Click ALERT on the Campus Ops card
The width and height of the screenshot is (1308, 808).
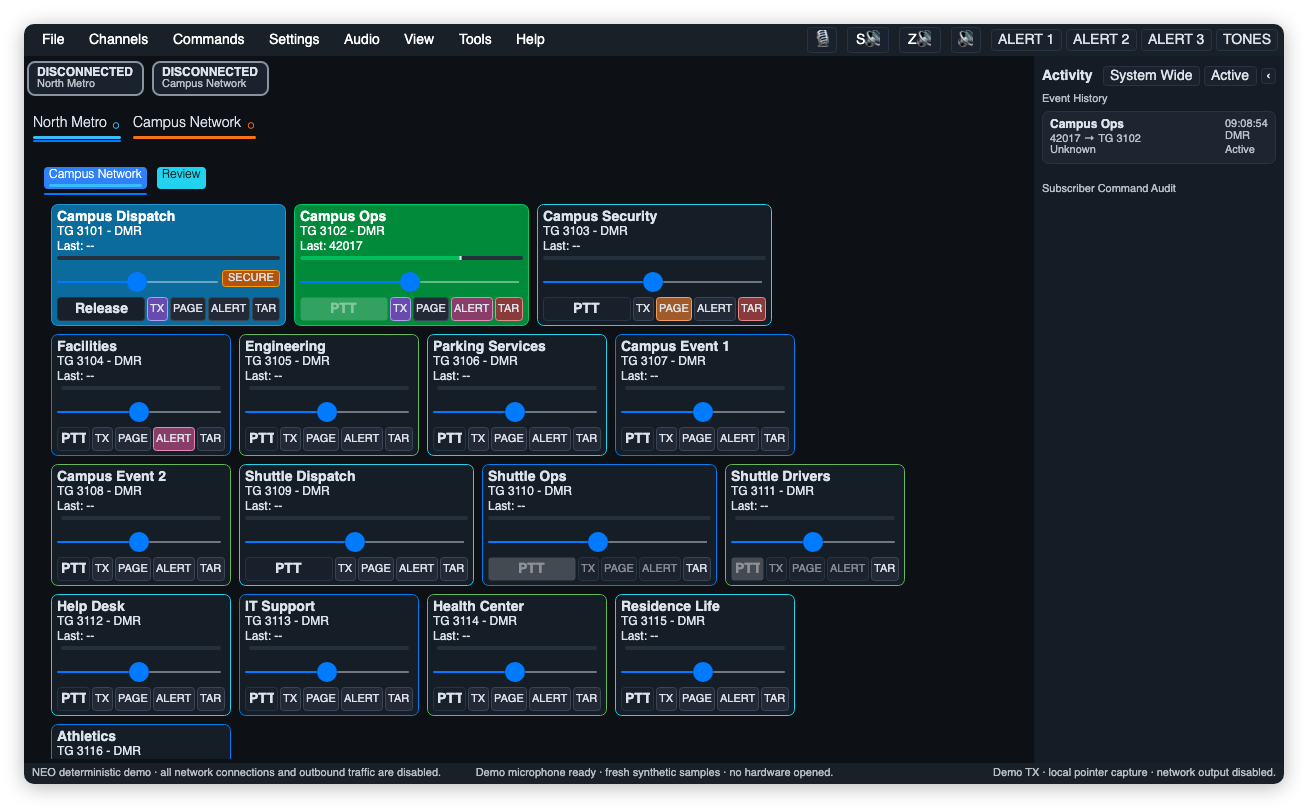[471, 308]
